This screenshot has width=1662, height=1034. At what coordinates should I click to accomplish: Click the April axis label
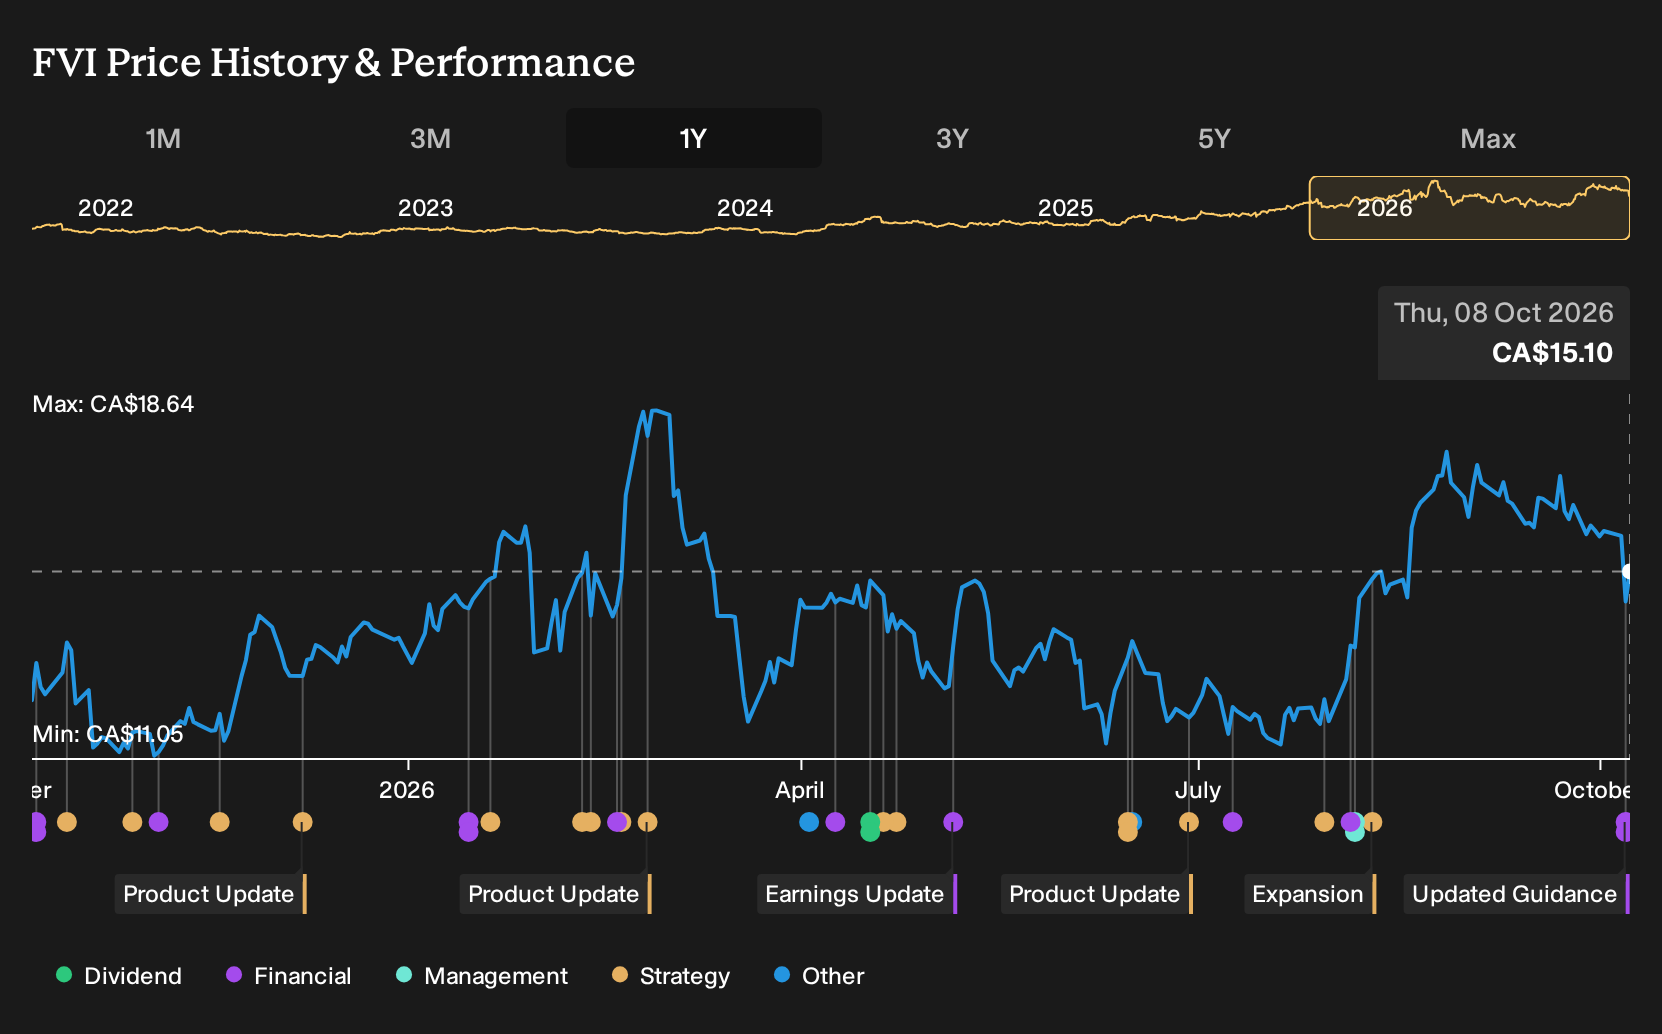[800, 790]
